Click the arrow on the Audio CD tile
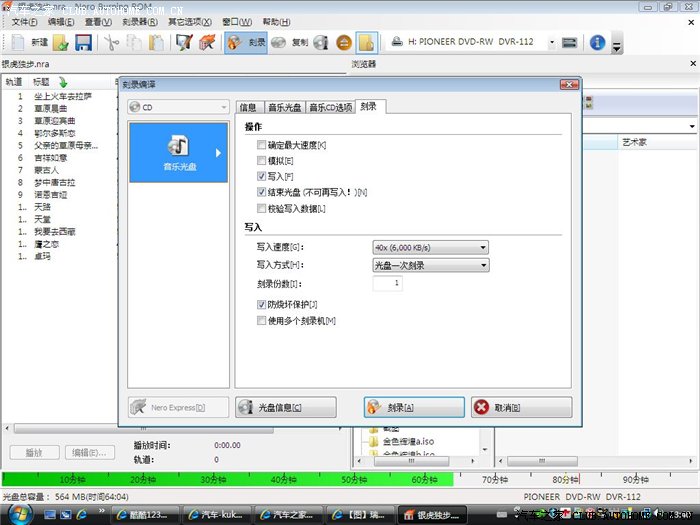700x525 pixels. (x=218, y=153)
